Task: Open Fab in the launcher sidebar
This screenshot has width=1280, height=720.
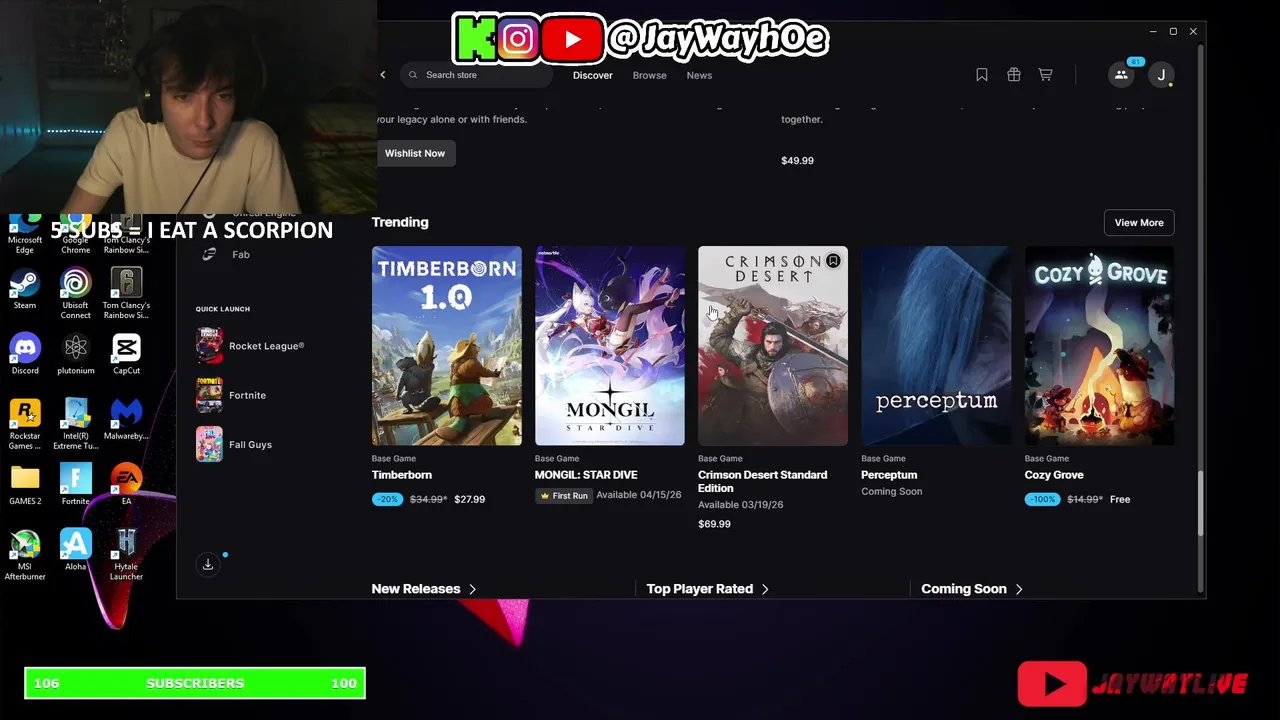Action: click(x=225, y=254)
